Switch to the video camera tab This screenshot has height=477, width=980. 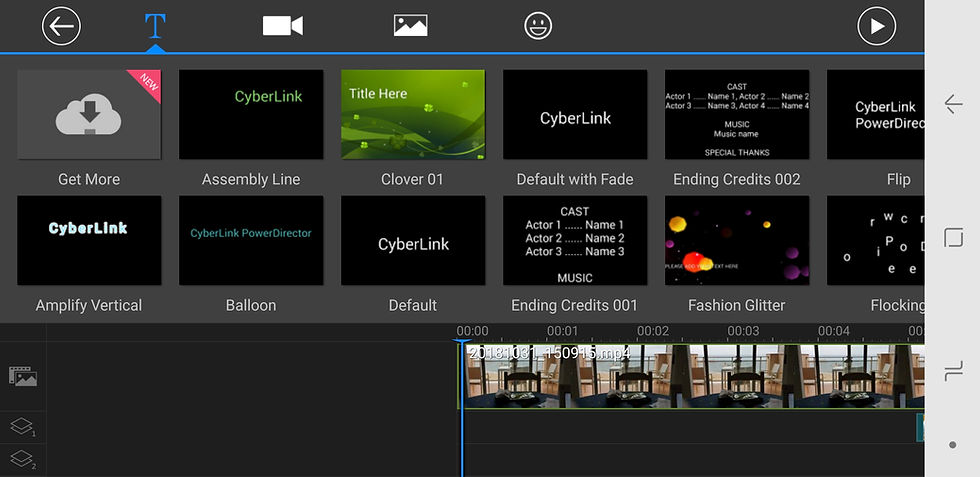282,26
